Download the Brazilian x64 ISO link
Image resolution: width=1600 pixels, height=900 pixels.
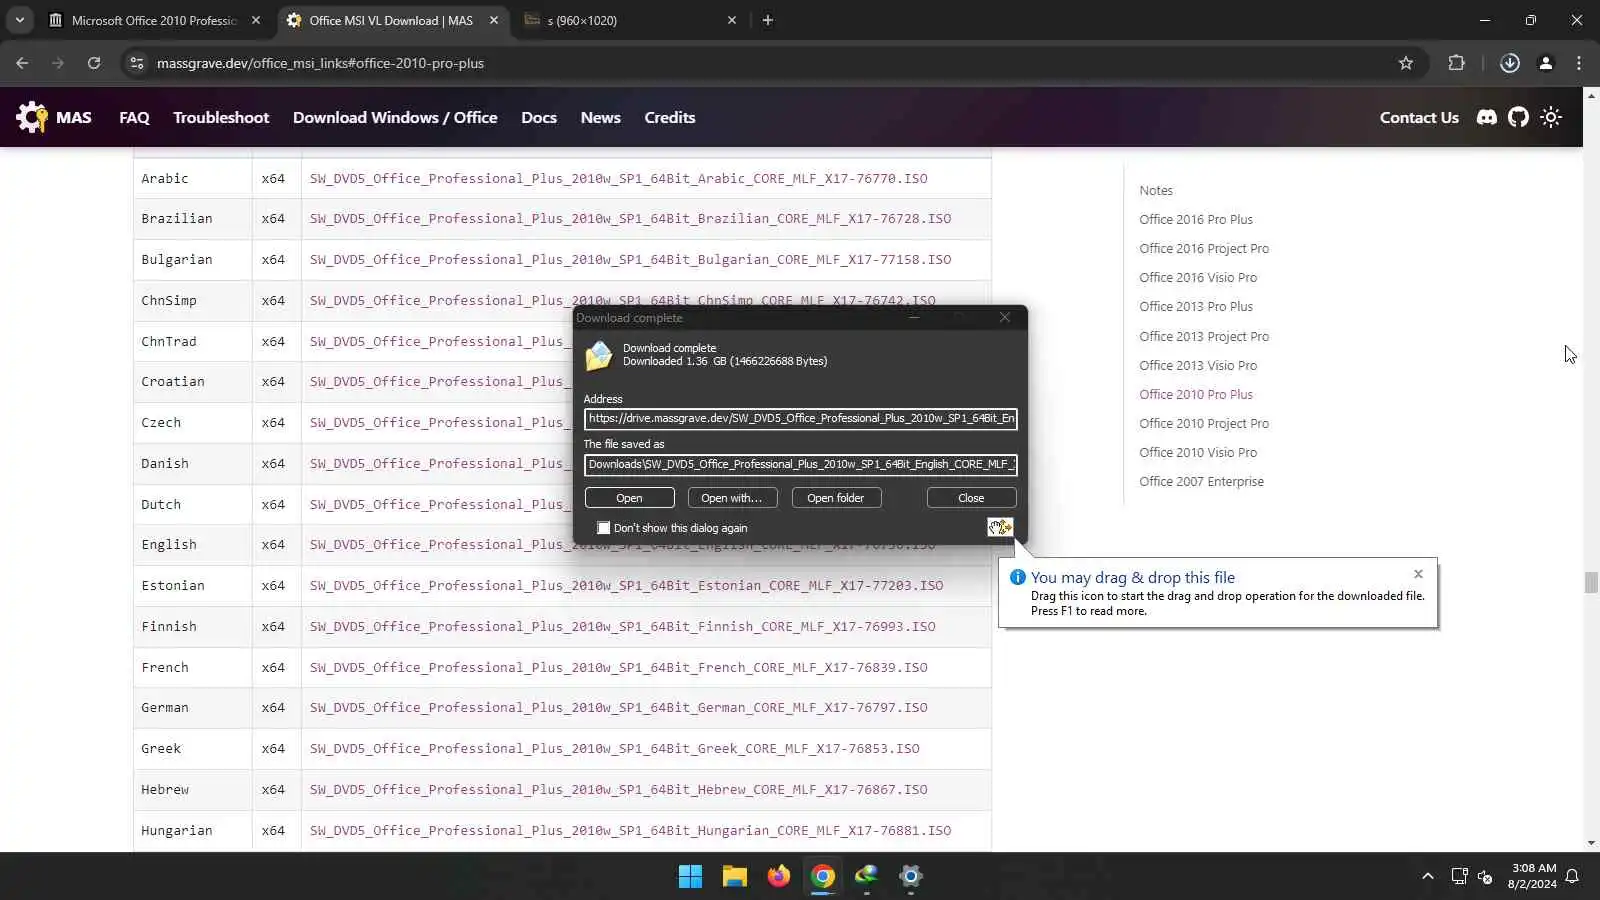pyautogui.click(x=630, y=219)
